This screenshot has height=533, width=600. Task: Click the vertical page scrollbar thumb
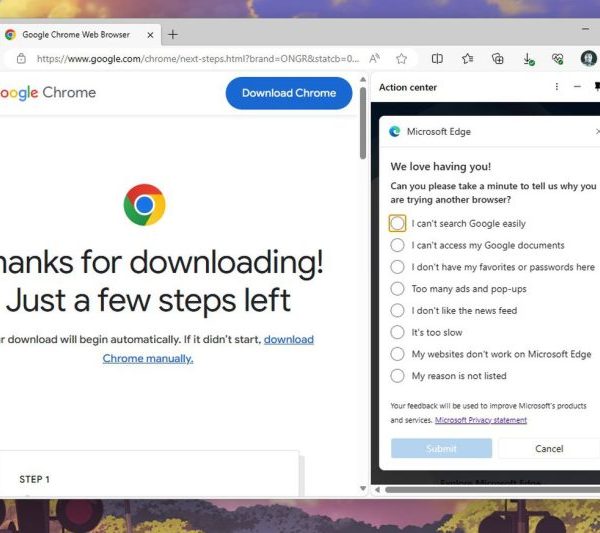[363, 123]
